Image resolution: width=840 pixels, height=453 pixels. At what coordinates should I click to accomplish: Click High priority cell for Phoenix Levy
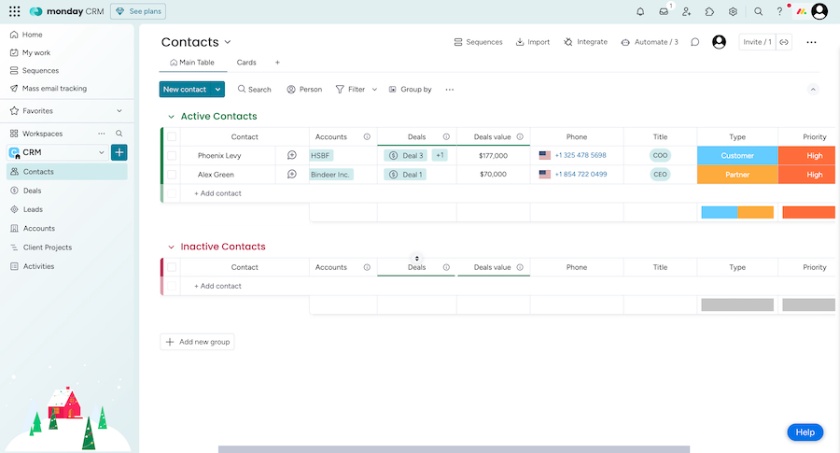pos(809,155)
